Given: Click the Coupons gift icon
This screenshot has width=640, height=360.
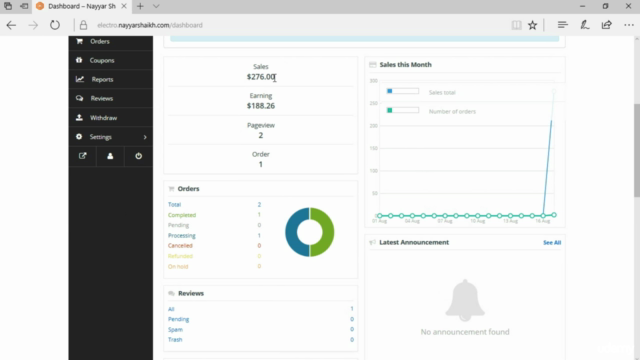Looking at the screenshot, I should pos(79,60).
